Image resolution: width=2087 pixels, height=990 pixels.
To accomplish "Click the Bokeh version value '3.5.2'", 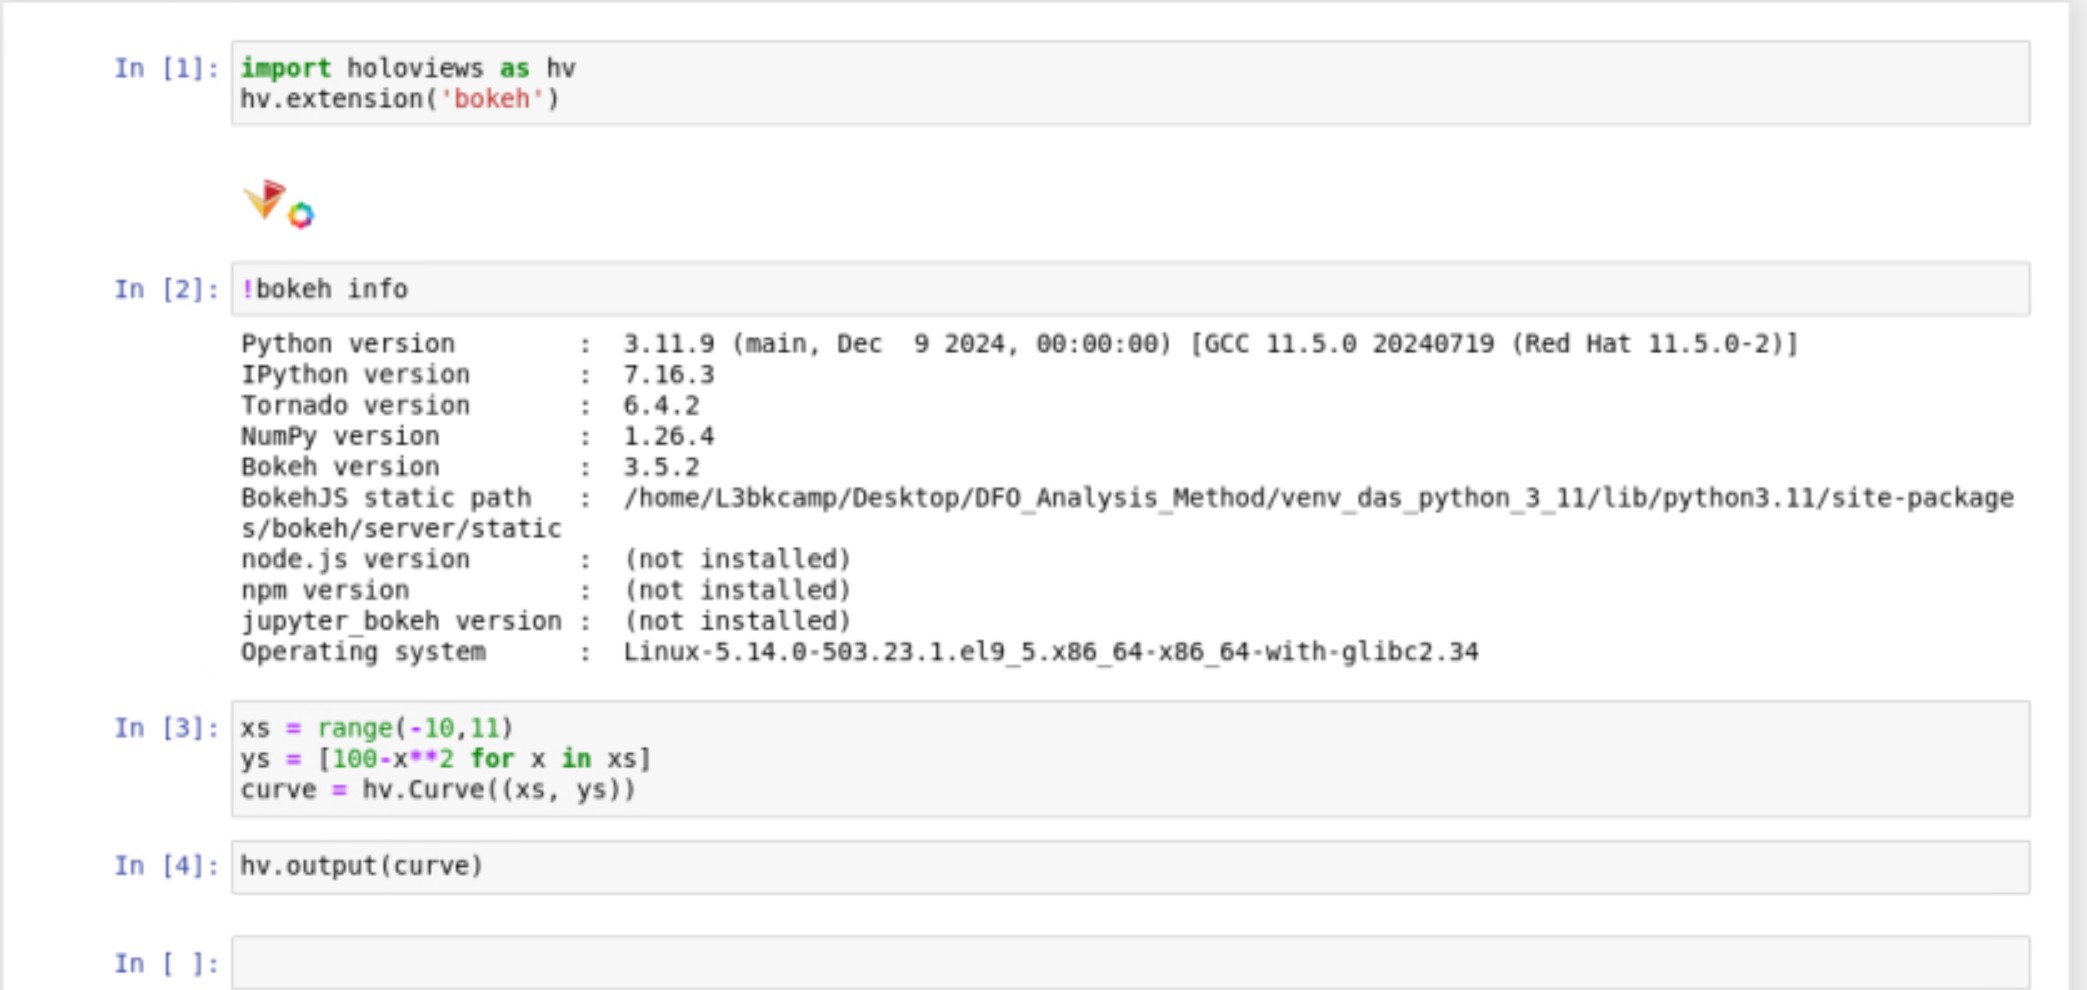I will point(661,467).
